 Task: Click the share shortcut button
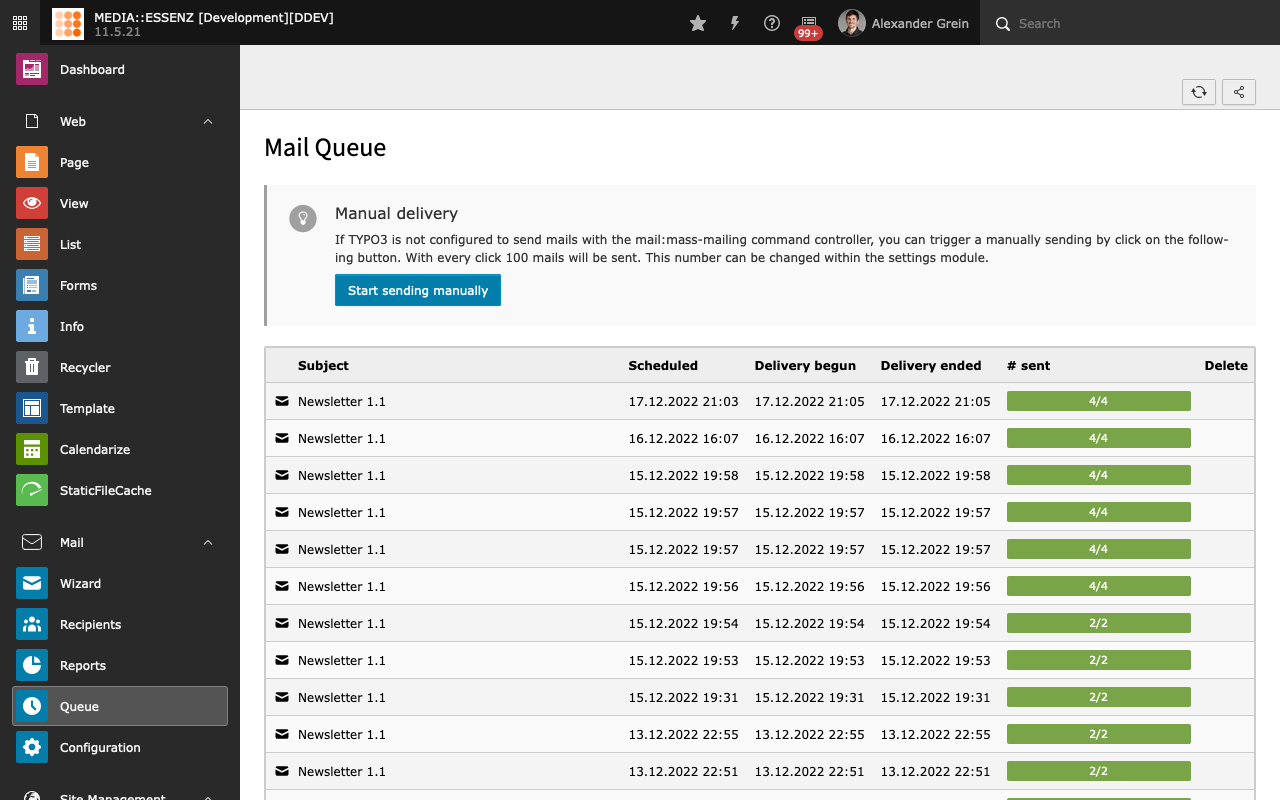[x=1239, y=92]
